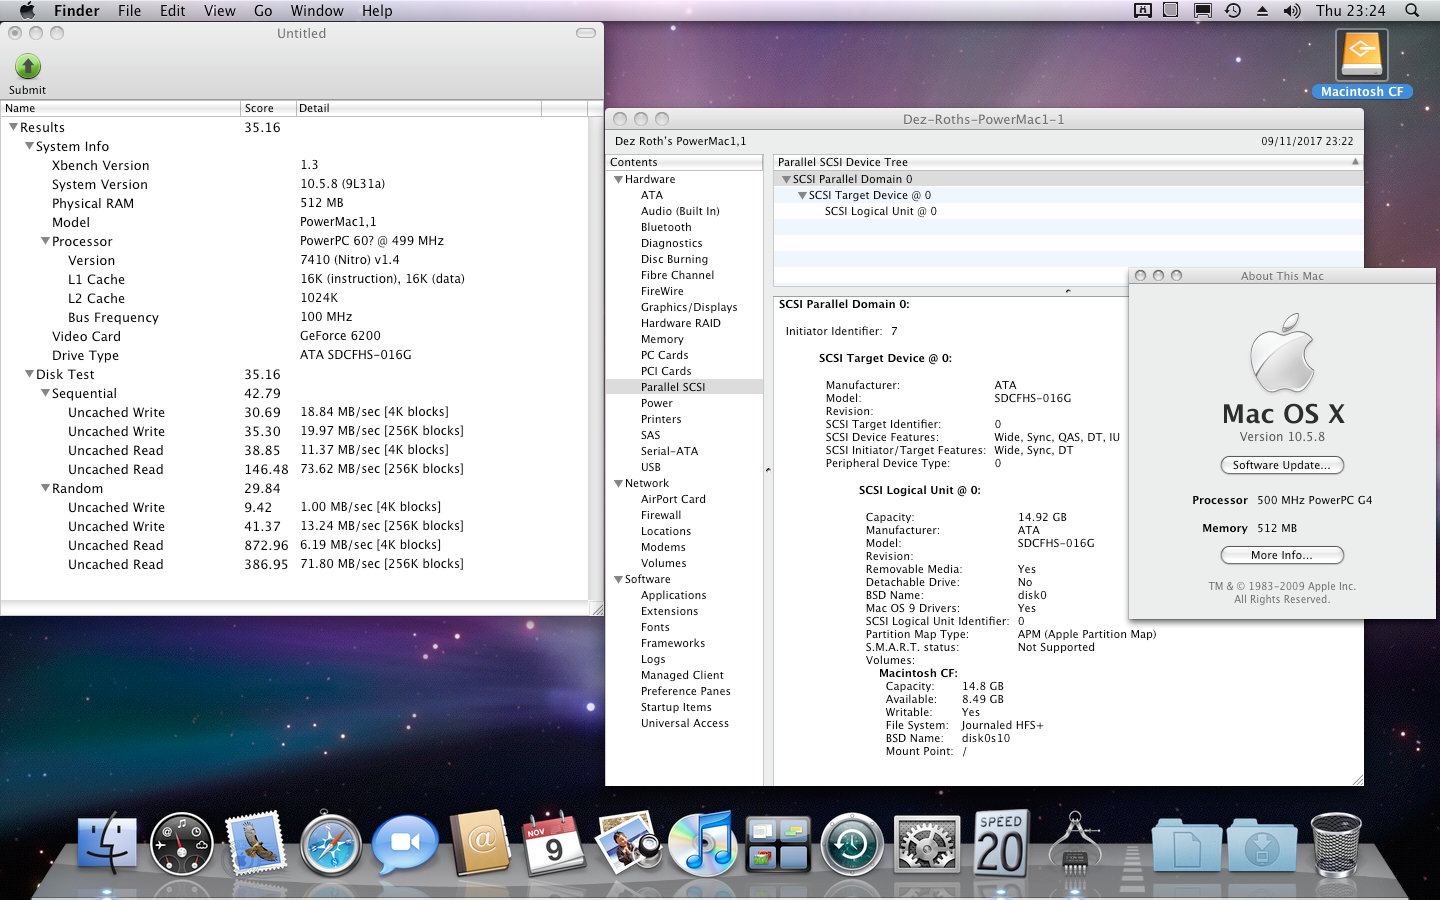Open the File menu
The width and height of the screenshot is (1440, 900).
[x=129, y=11]
